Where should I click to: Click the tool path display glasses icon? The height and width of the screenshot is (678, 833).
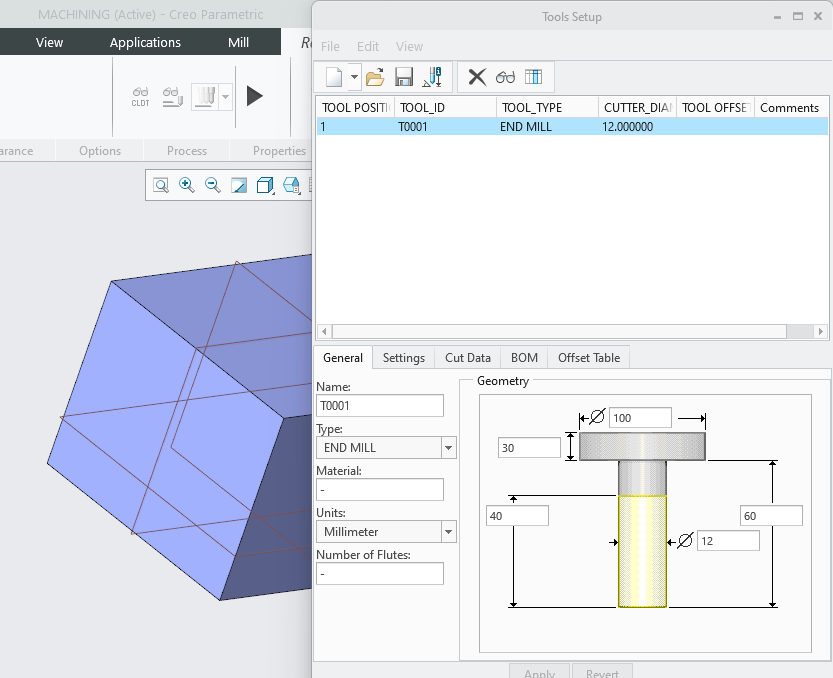(x=173, y=97)
